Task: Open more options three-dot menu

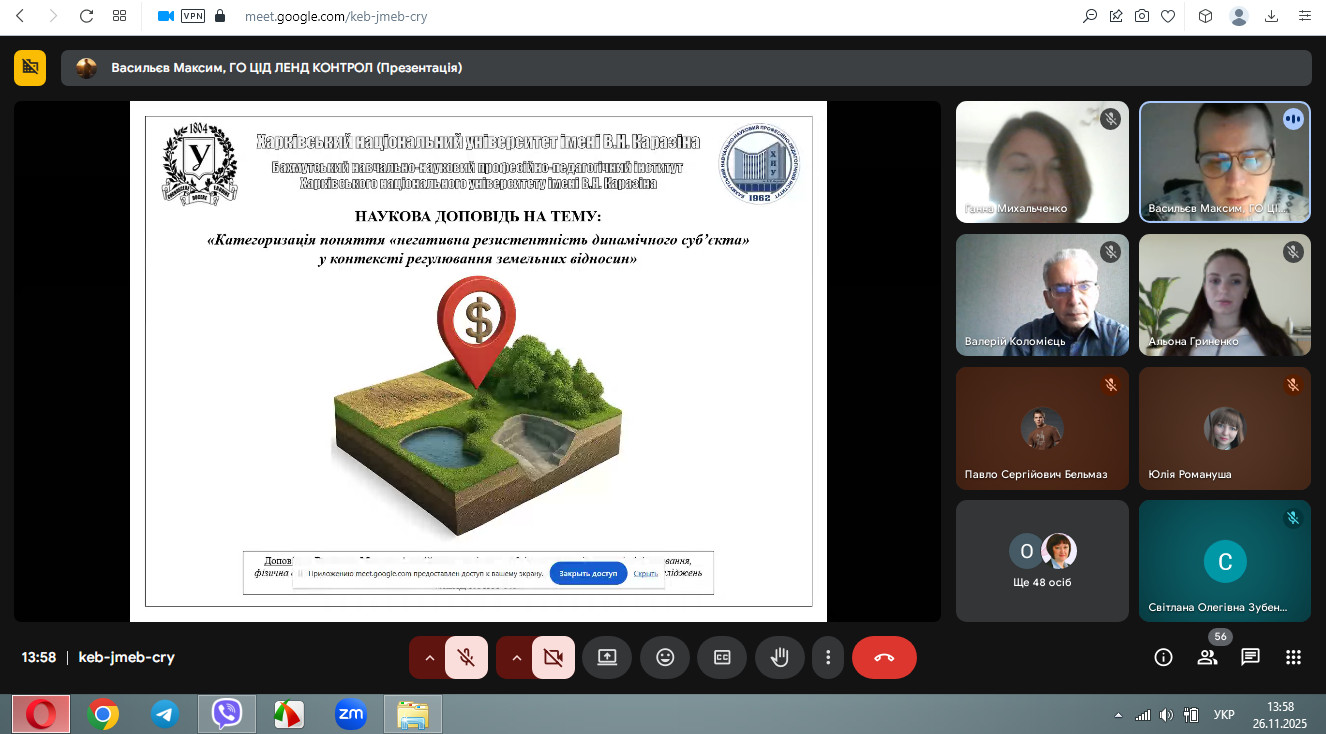Action: point(828,658)
